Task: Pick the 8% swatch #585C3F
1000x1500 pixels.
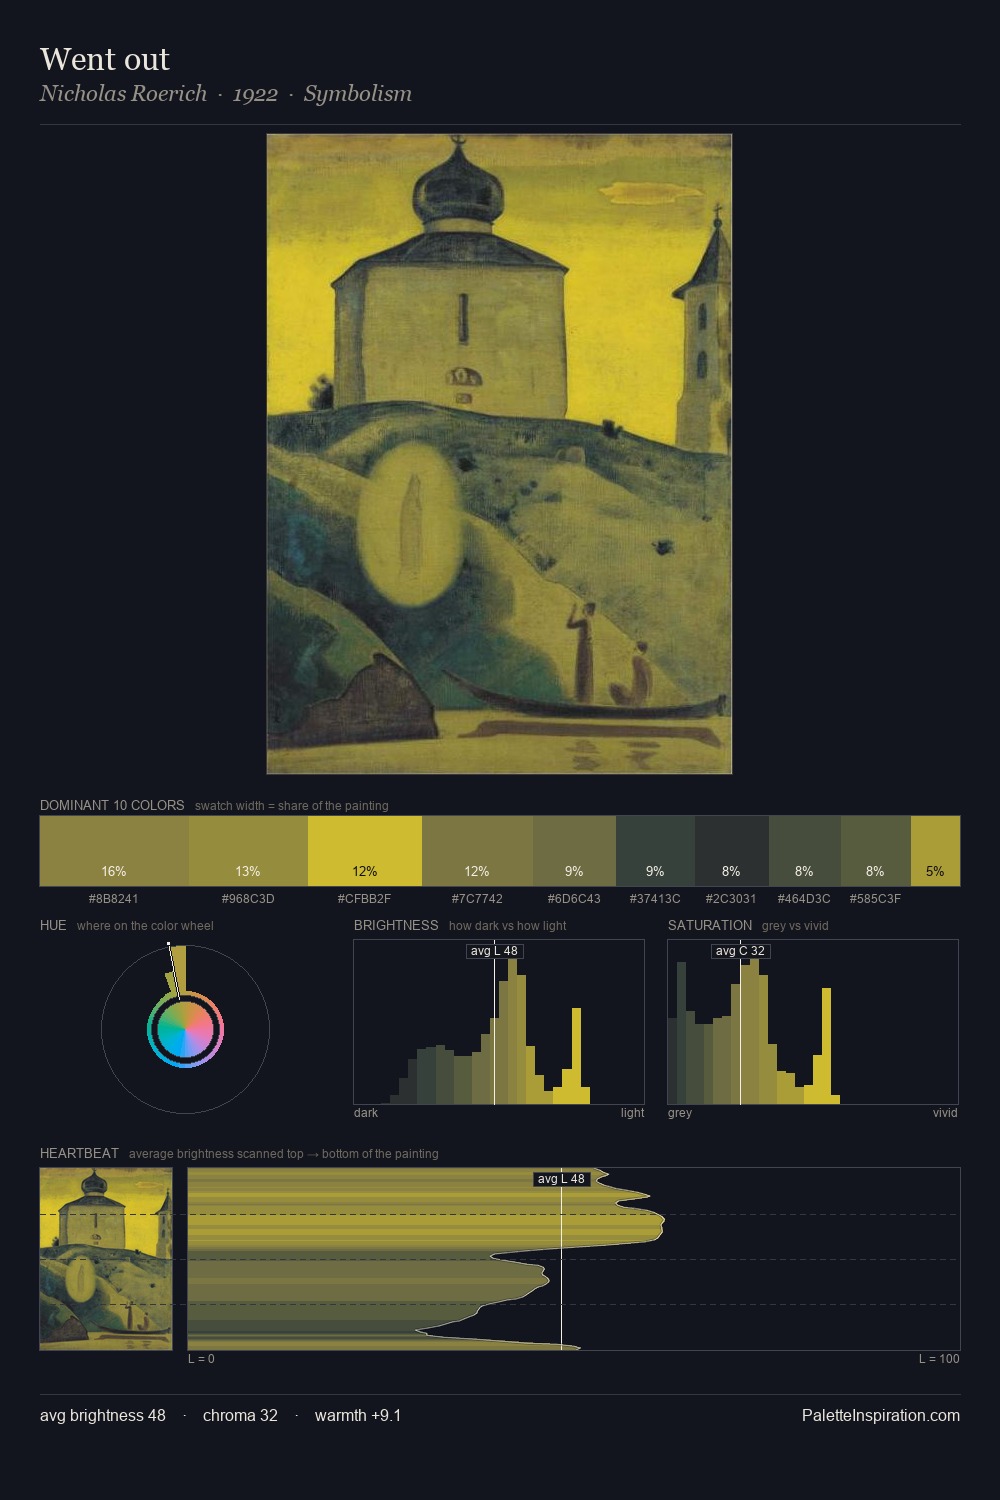Action: tap(876, 851)
